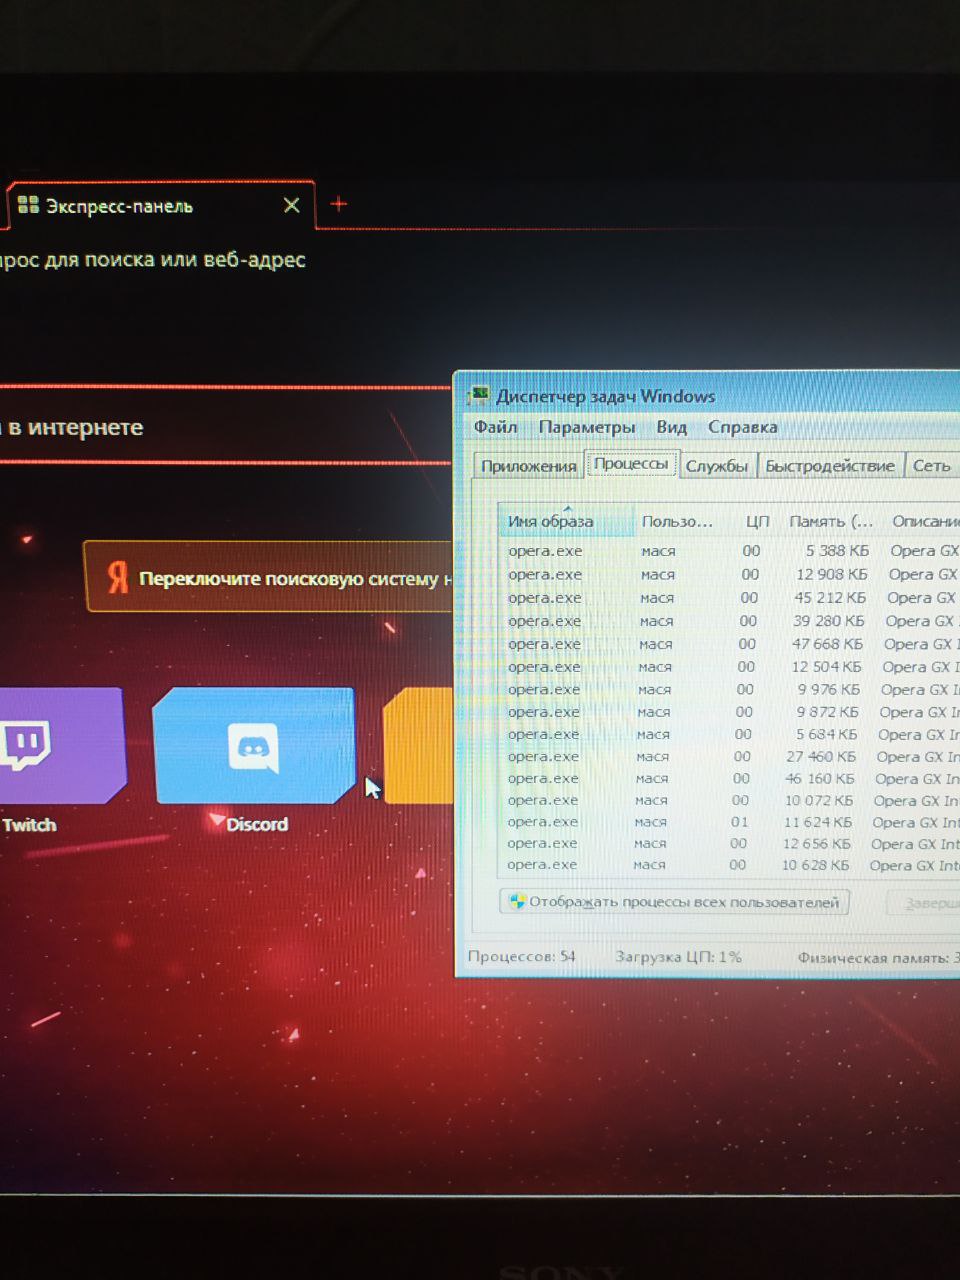This screenshot has width=960, height=1280.
Task: Select opera.exe process using 9 976 КБ
Action: point(730,690)
